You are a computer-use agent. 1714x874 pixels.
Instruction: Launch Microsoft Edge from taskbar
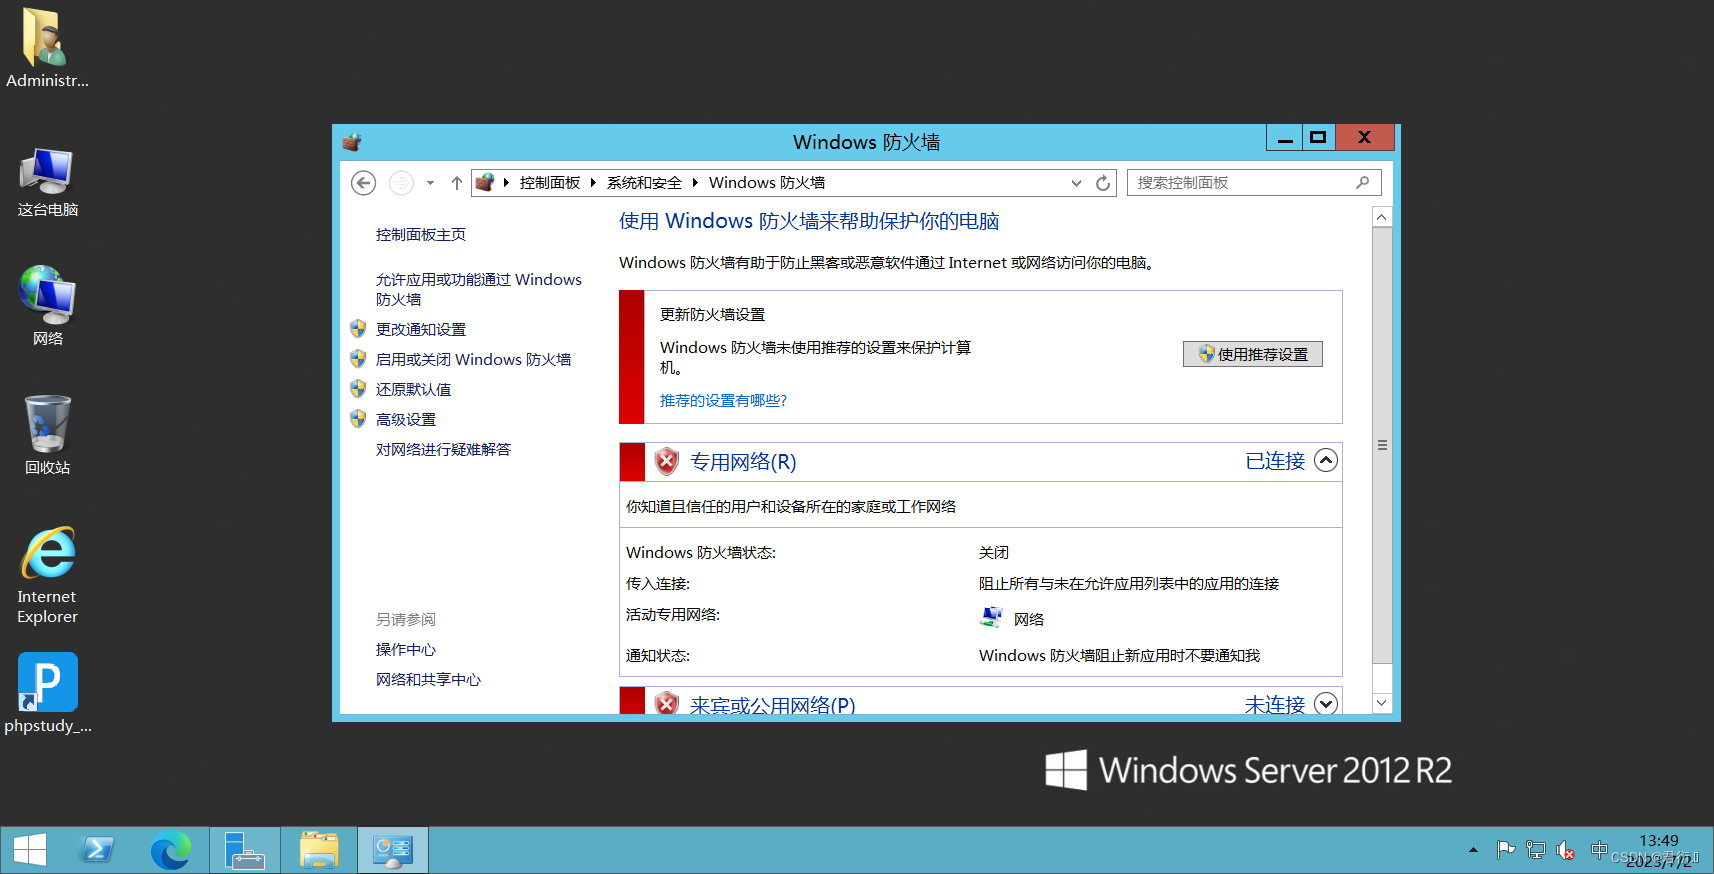170,850
